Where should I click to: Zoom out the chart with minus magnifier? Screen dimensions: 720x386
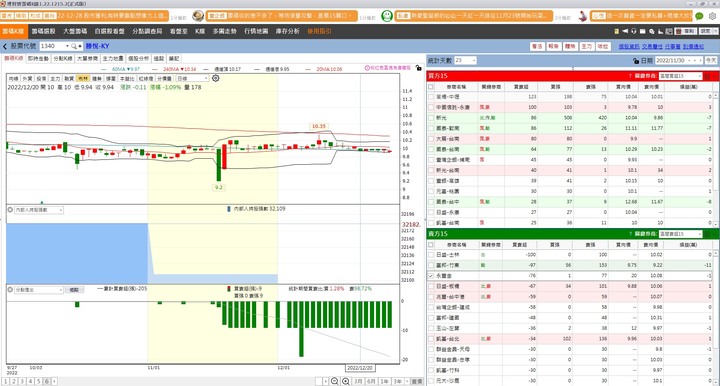335,381
